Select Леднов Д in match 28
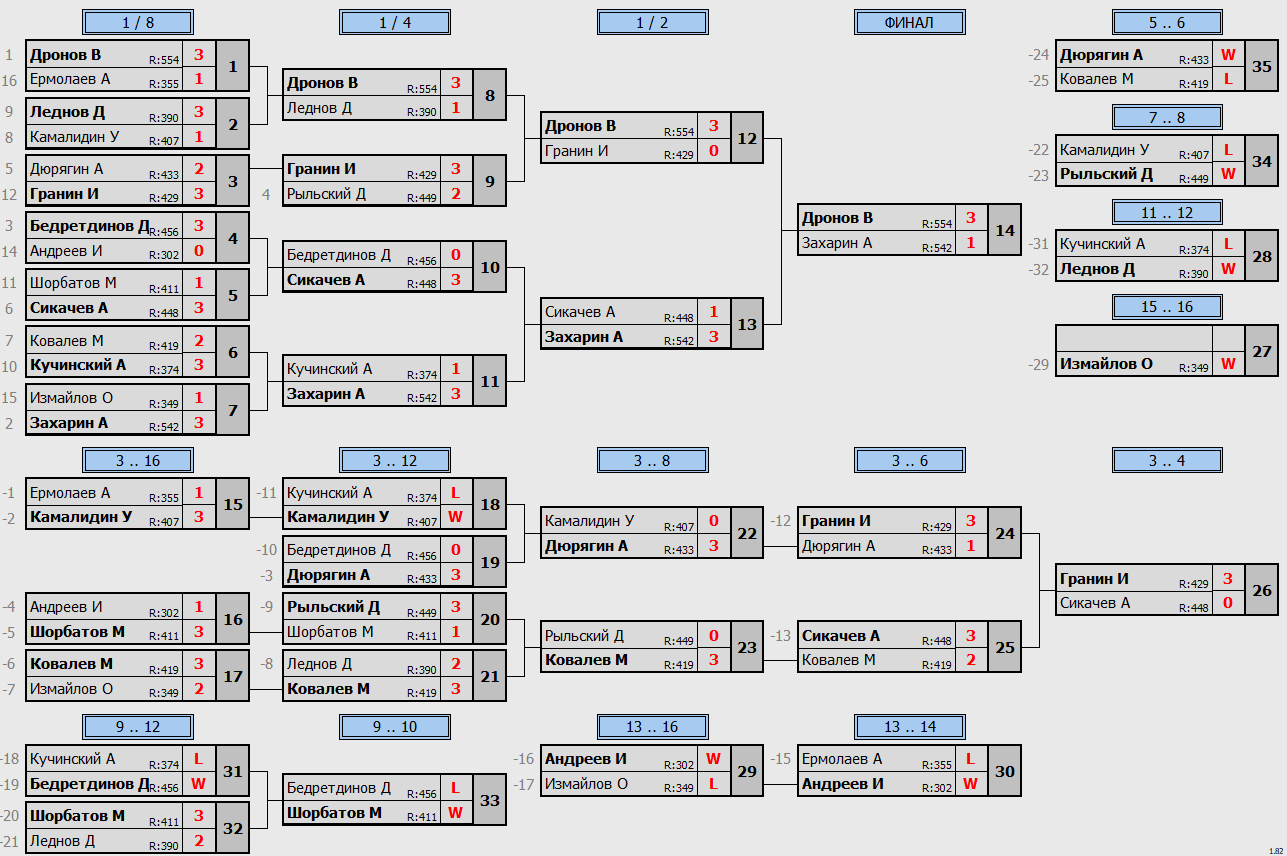1287x856 pixels. click(x=1097, y=268)
